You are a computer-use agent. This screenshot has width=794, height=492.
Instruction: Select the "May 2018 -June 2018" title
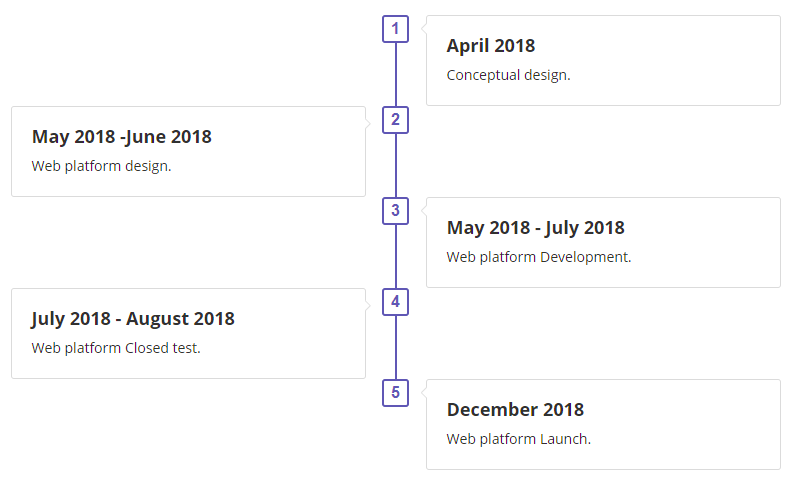click(121, 137)
